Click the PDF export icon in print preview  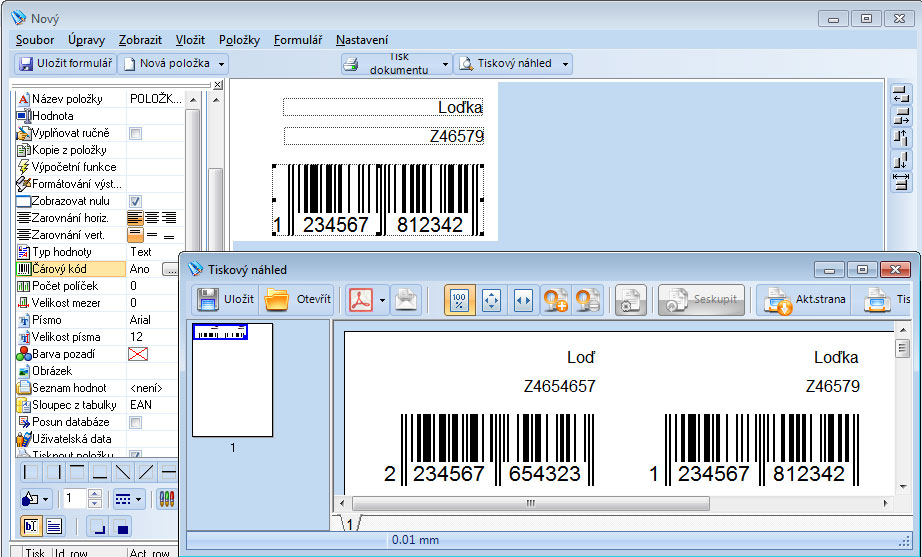click(360, 300)
